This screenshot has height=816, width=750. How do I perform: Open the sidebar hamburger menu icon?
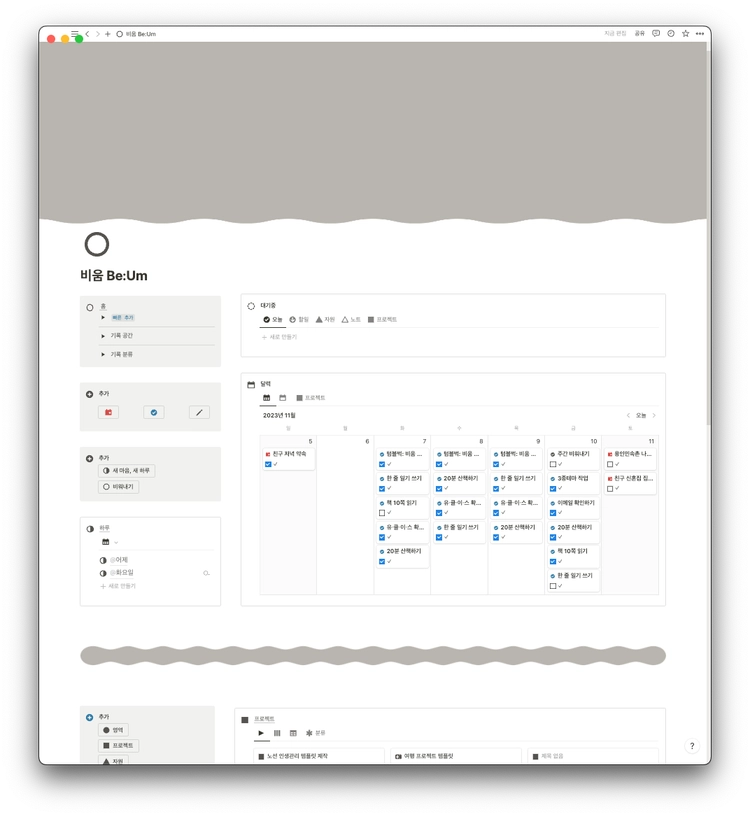point(75,33)
